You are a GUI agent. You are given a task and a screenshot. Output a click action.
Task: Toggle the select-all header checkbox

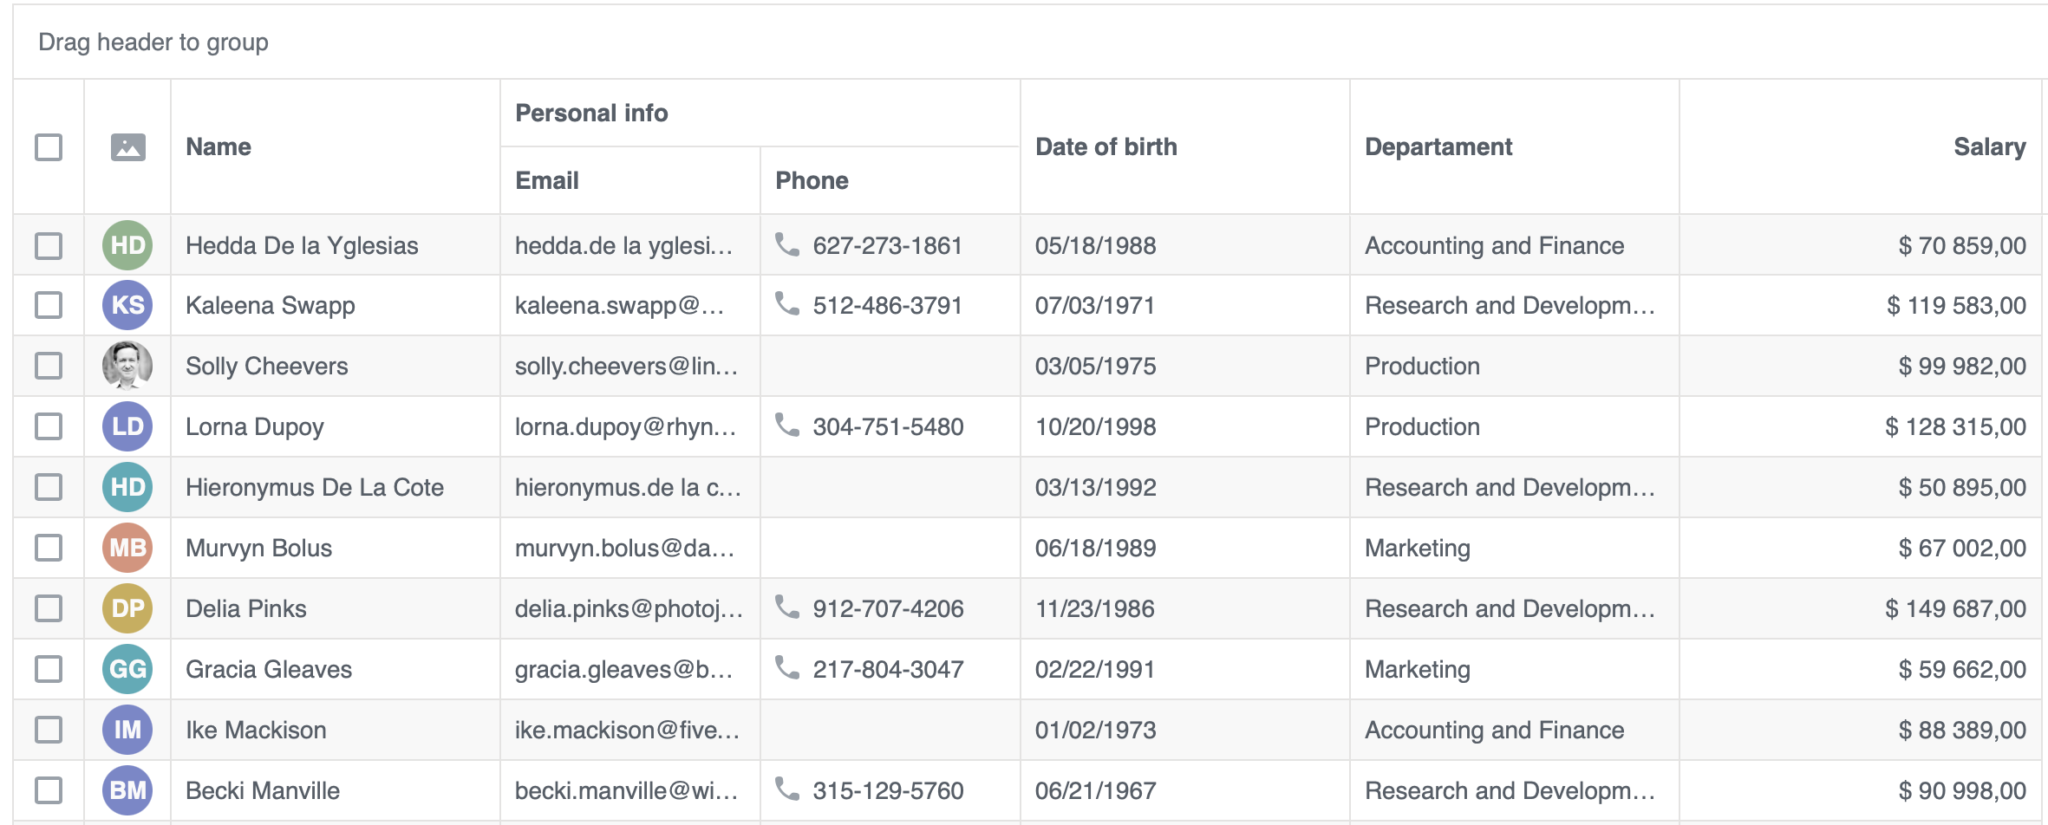(48, 147)
